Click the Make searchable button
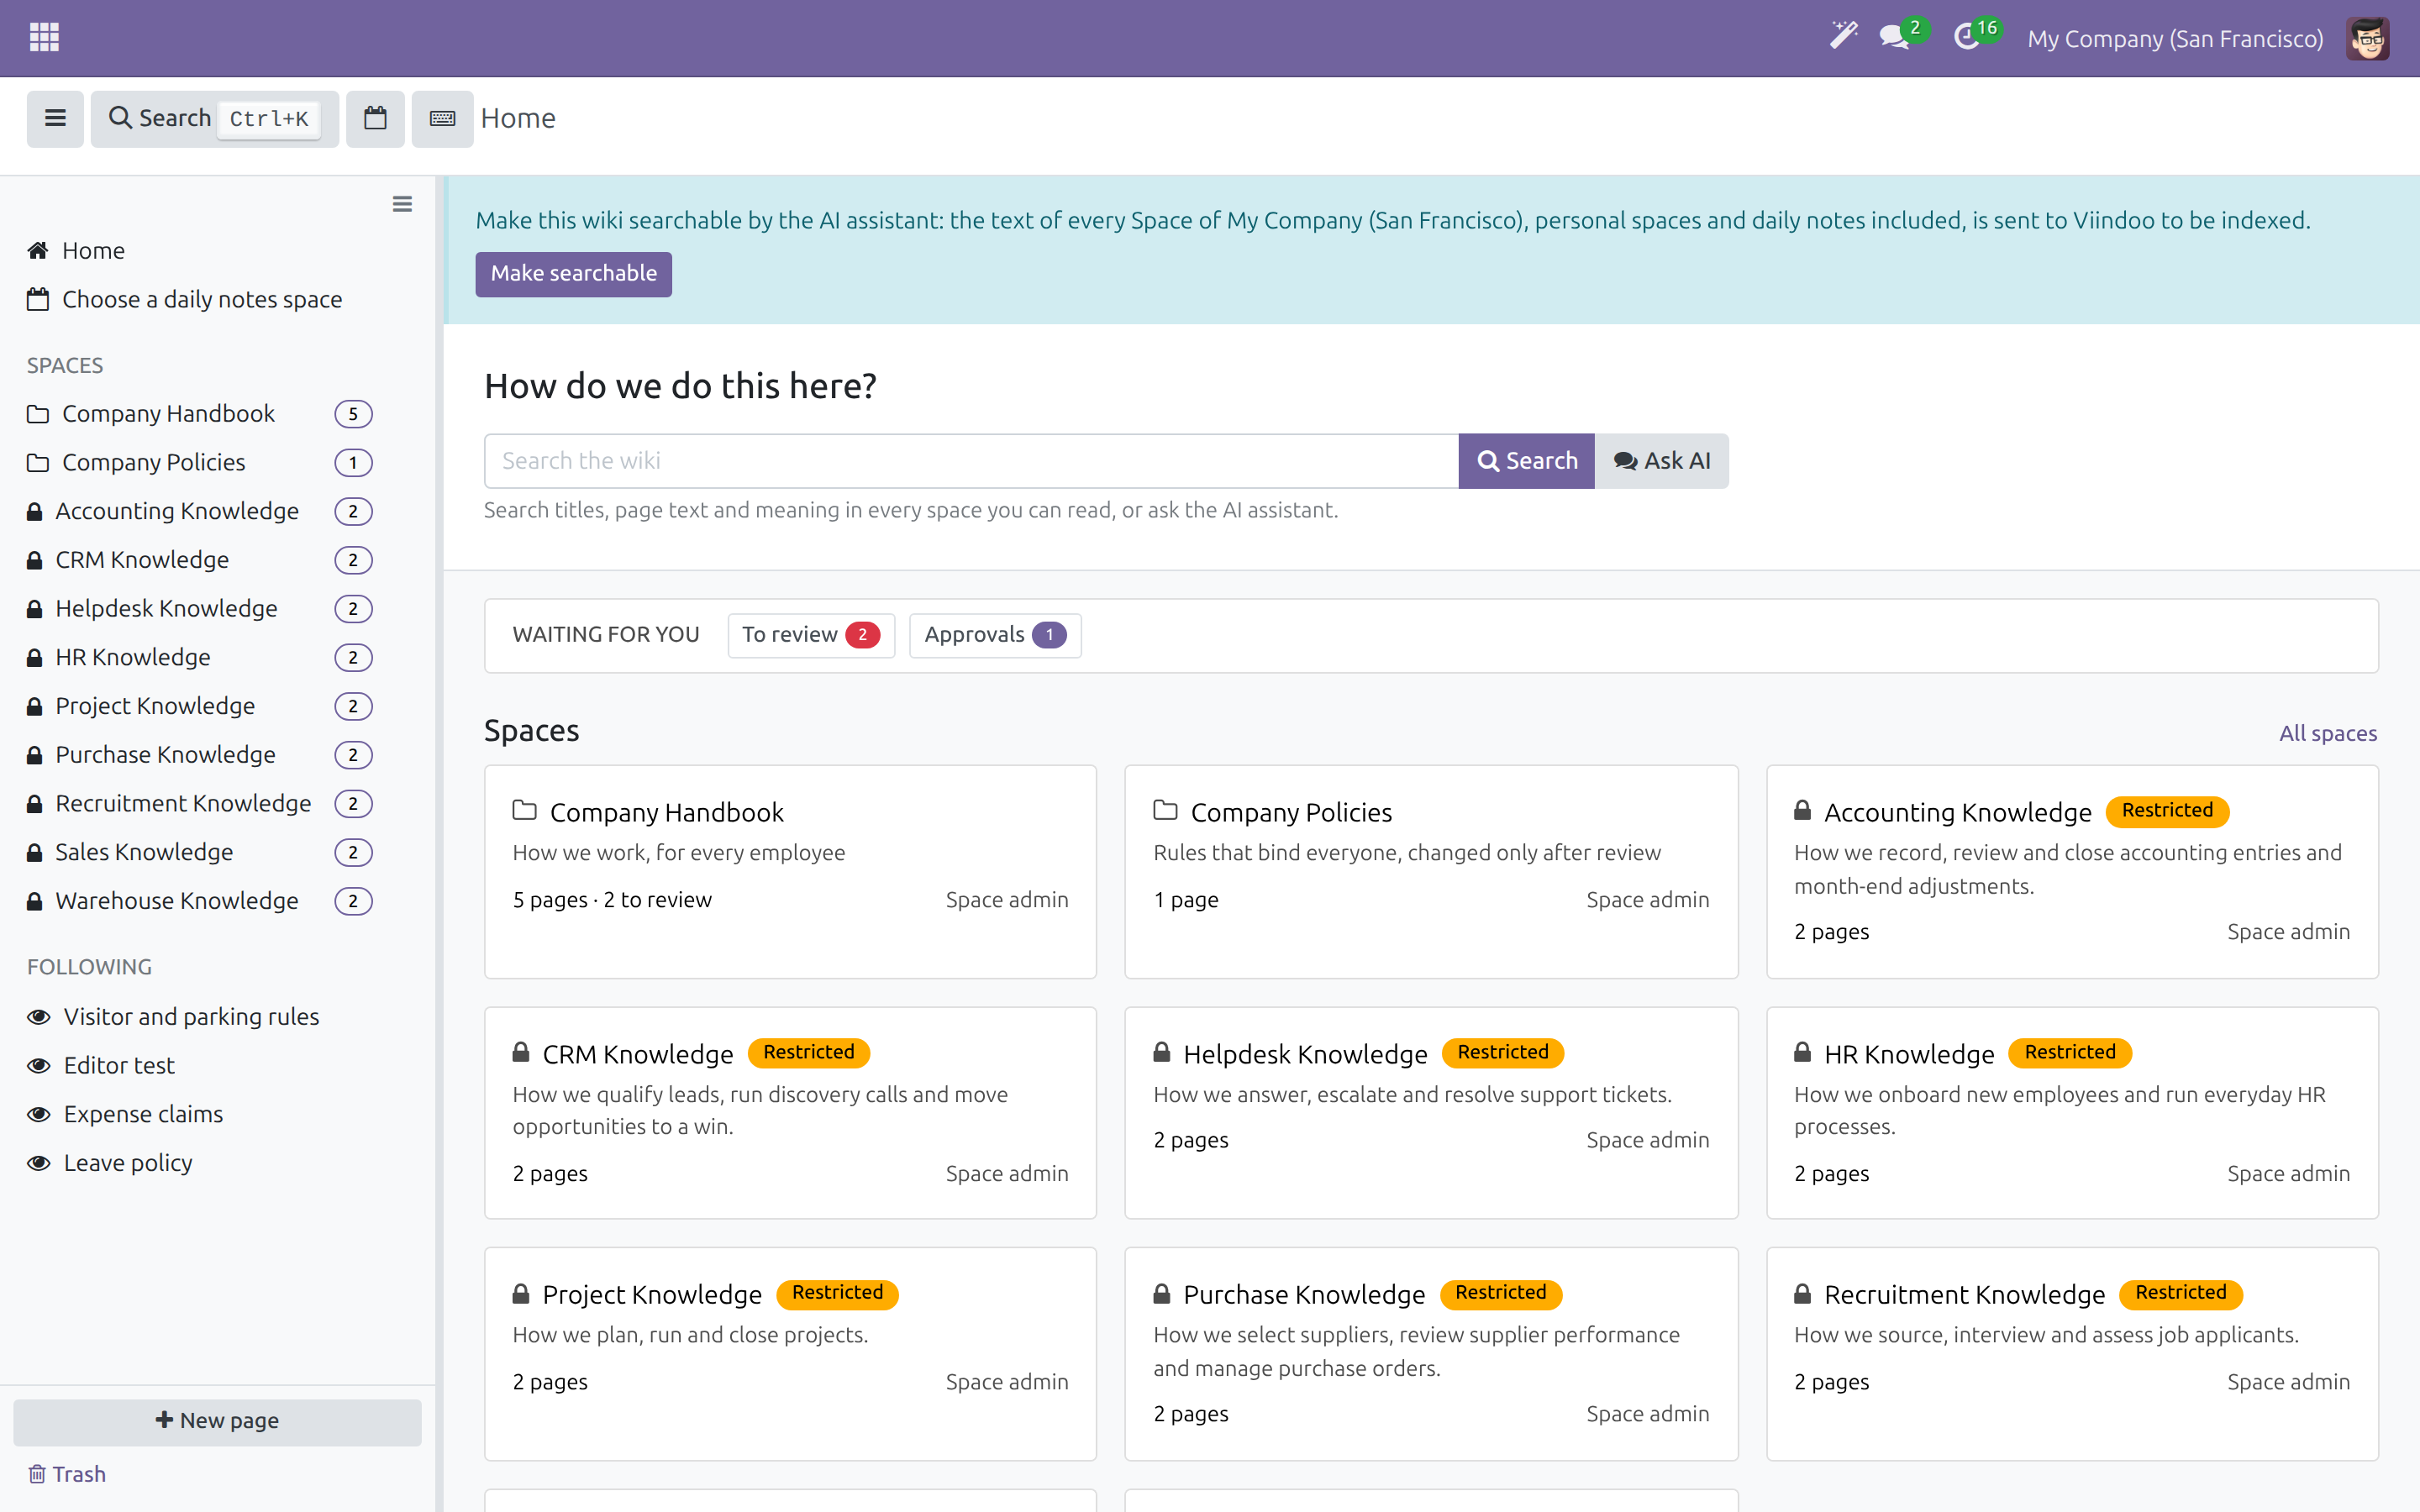Screen dimensions: 2420x1512 [573, 273]
